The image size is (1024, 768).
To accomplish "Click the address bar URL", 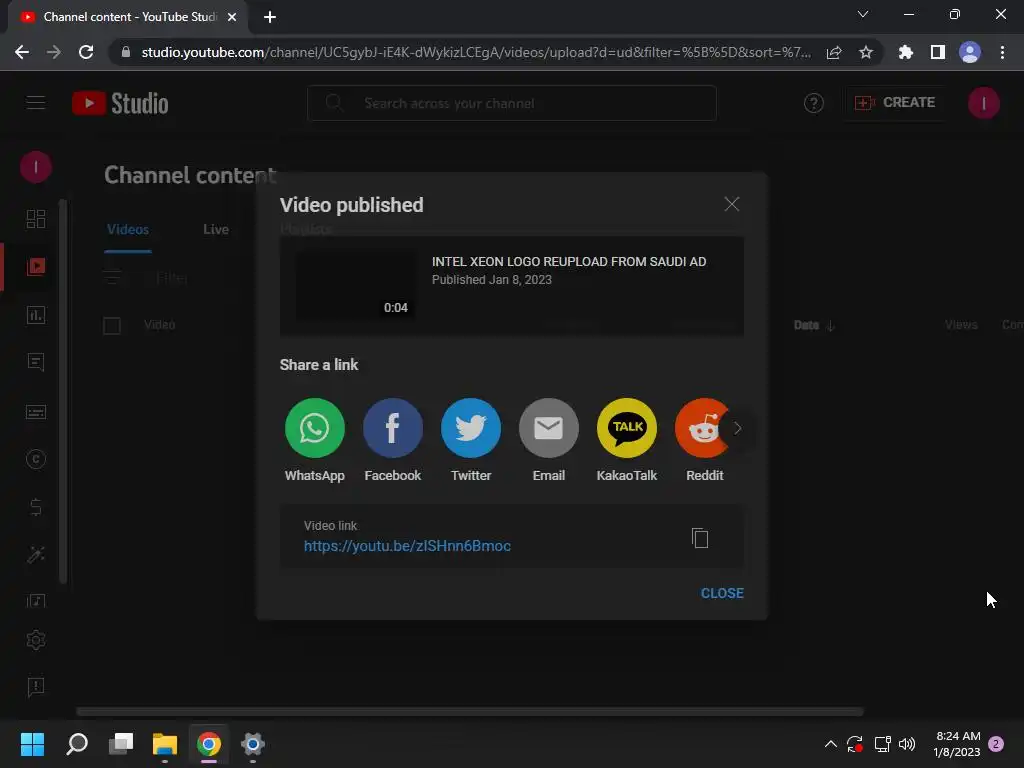I will (476, 52).
